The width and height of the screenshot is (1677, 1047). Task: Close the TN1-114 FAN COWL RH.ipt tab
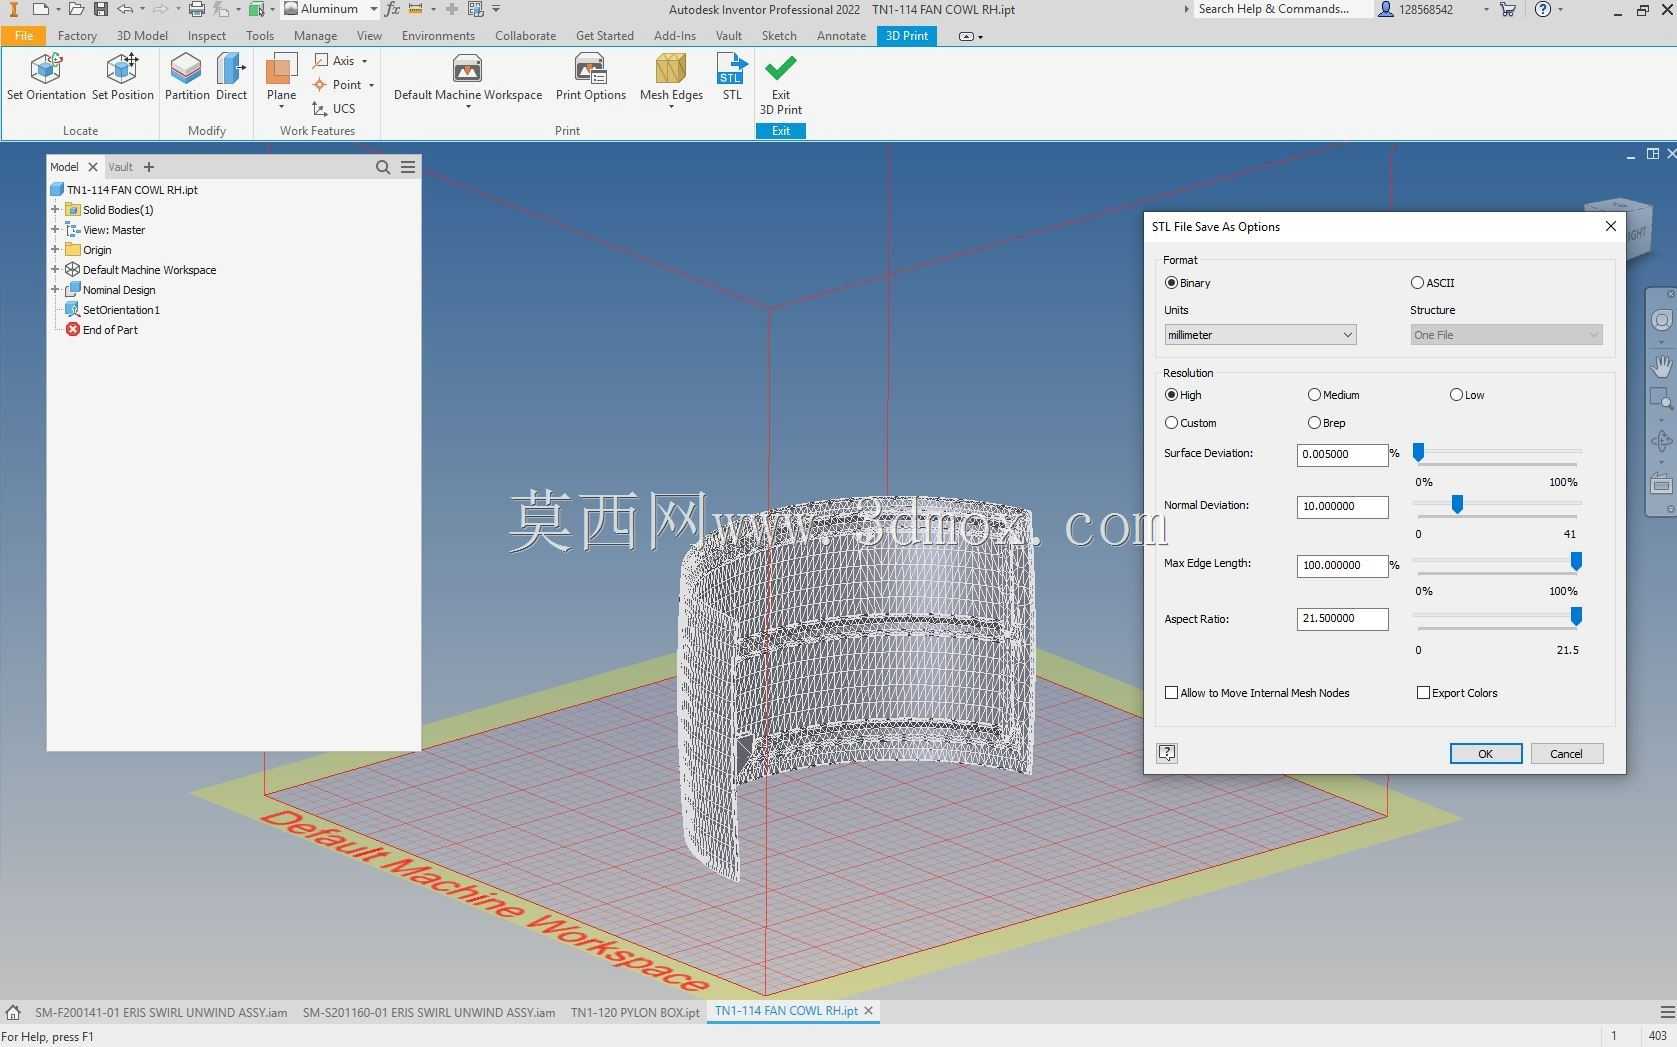coord(868,1011)
